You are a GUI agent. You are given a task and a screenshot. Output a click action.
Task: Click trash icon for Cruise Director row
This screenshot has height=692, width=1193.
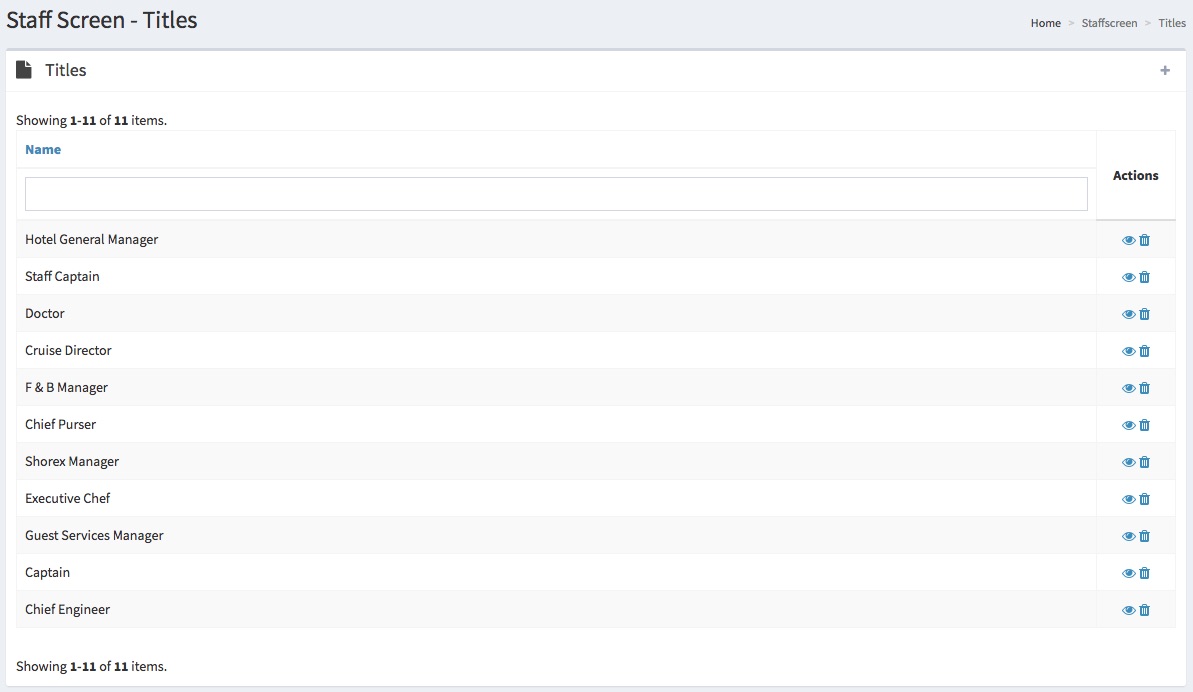pyautogui.click(x=1145, y=351)
